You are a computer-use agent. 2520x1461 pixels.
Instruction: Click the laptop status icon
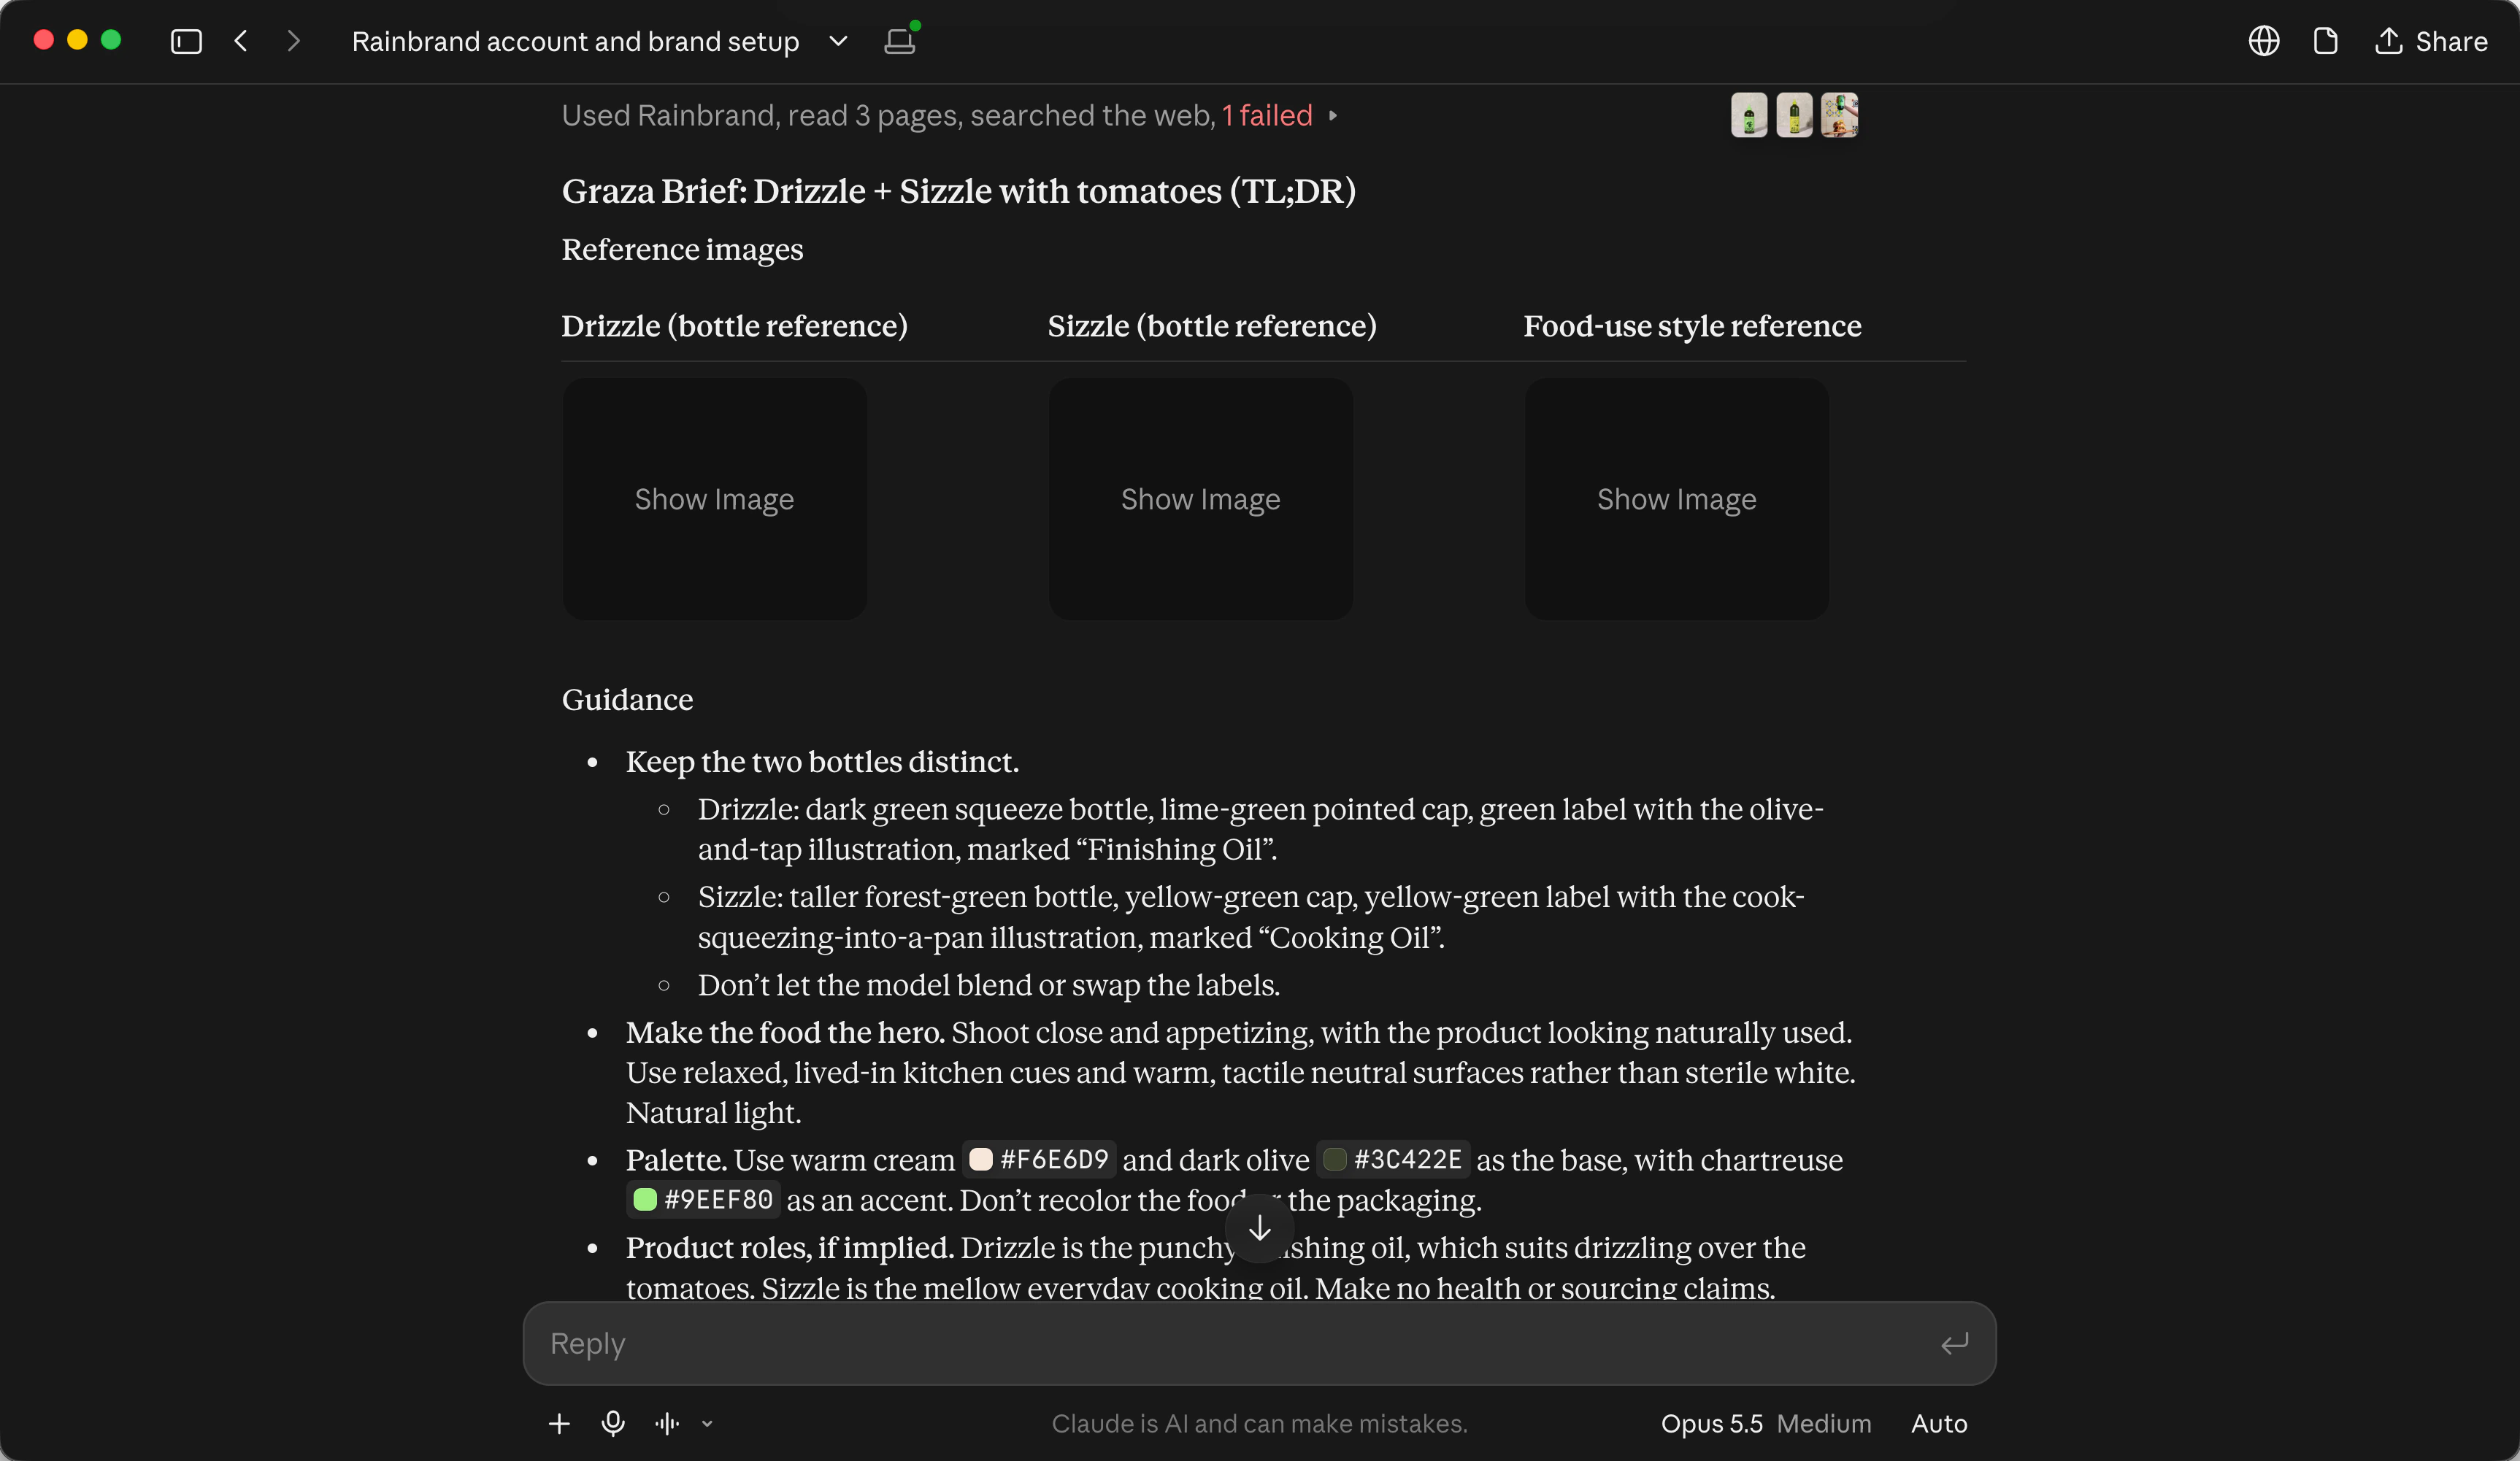900,41
